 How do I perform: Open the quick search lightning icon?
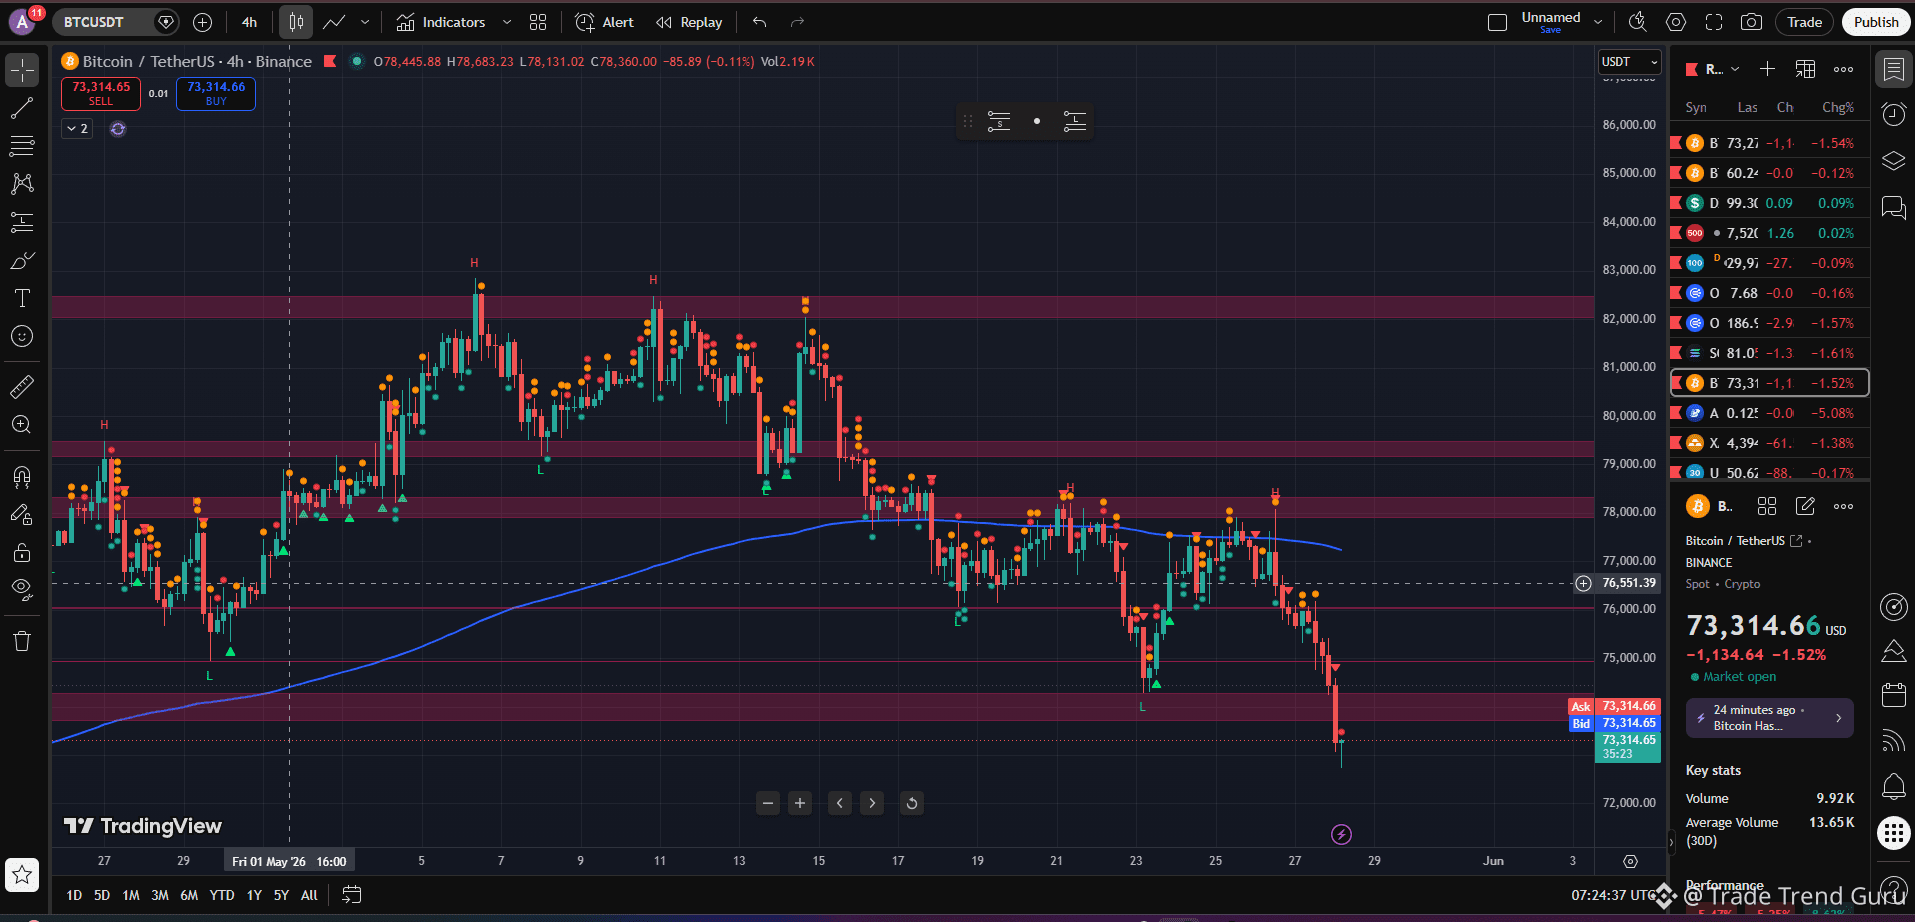1638,22
